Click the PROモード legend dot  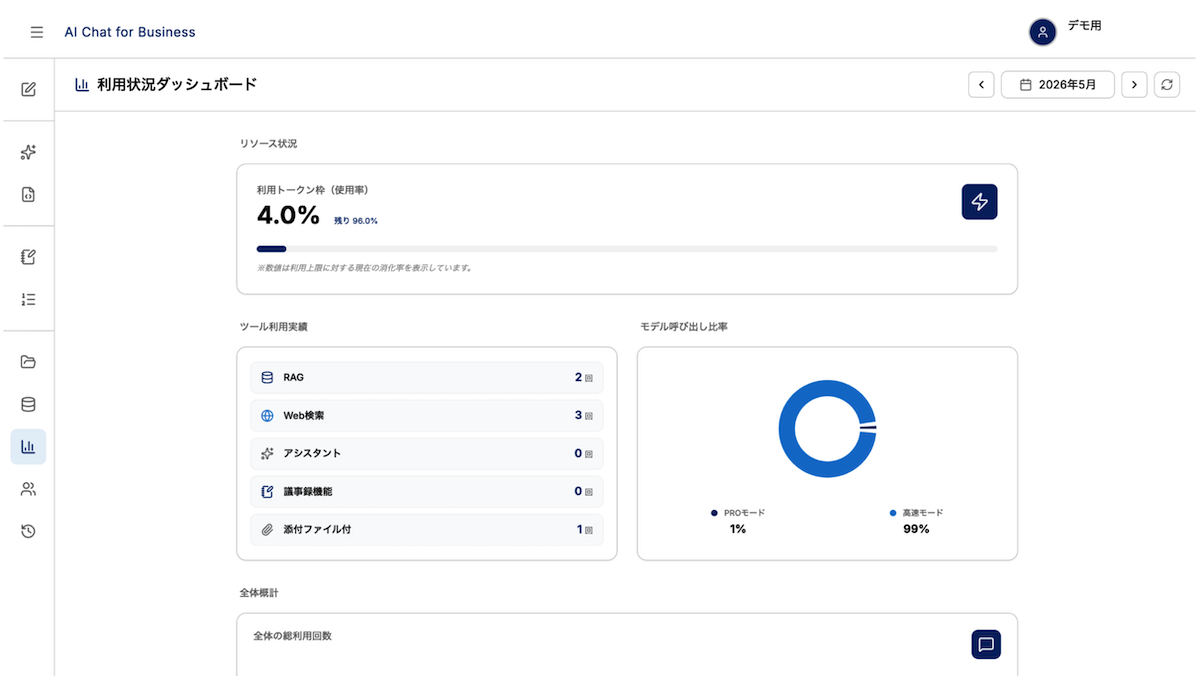tap(714, 513)
